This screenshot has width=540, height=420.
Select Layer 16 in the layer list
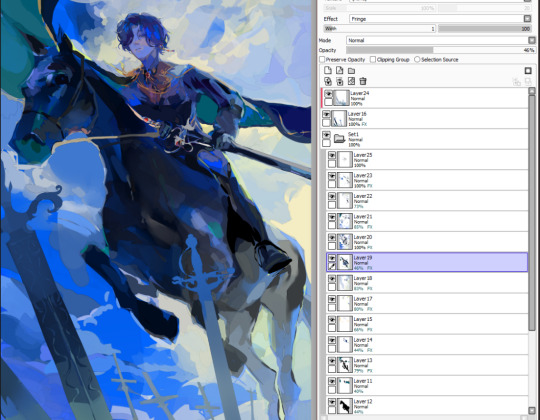tap(425, 118)
